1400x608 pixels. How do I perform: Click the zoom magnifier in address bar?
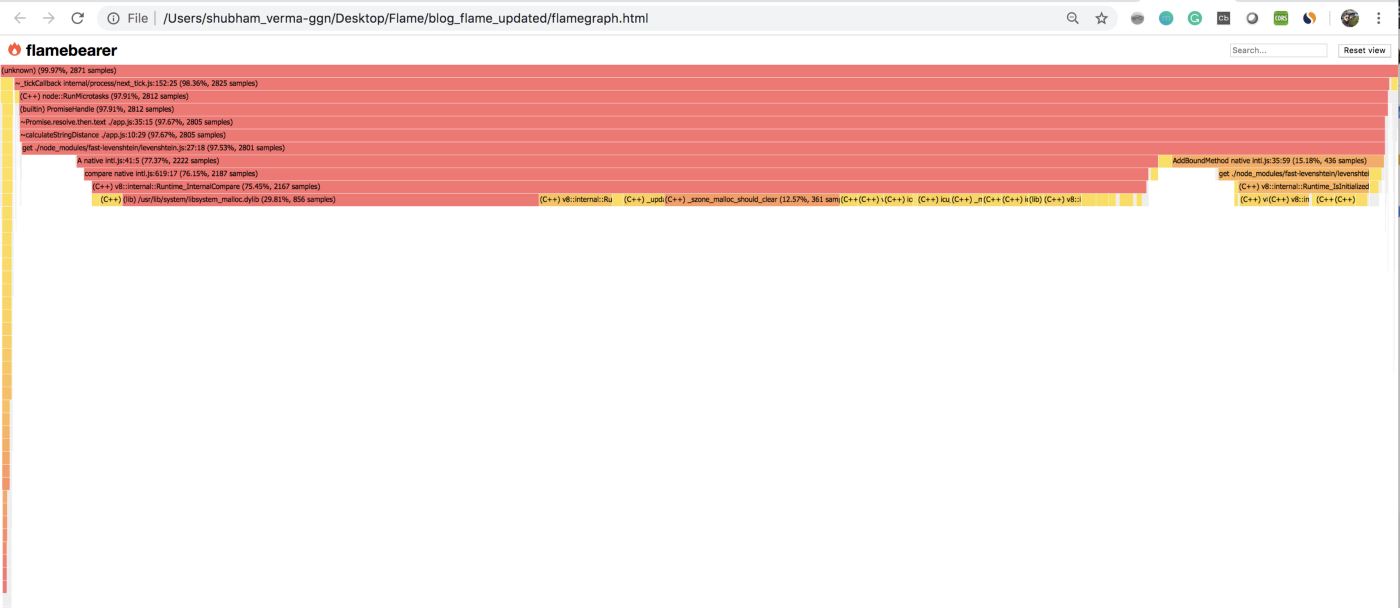pyautogui.click(x=1073, y=18)
